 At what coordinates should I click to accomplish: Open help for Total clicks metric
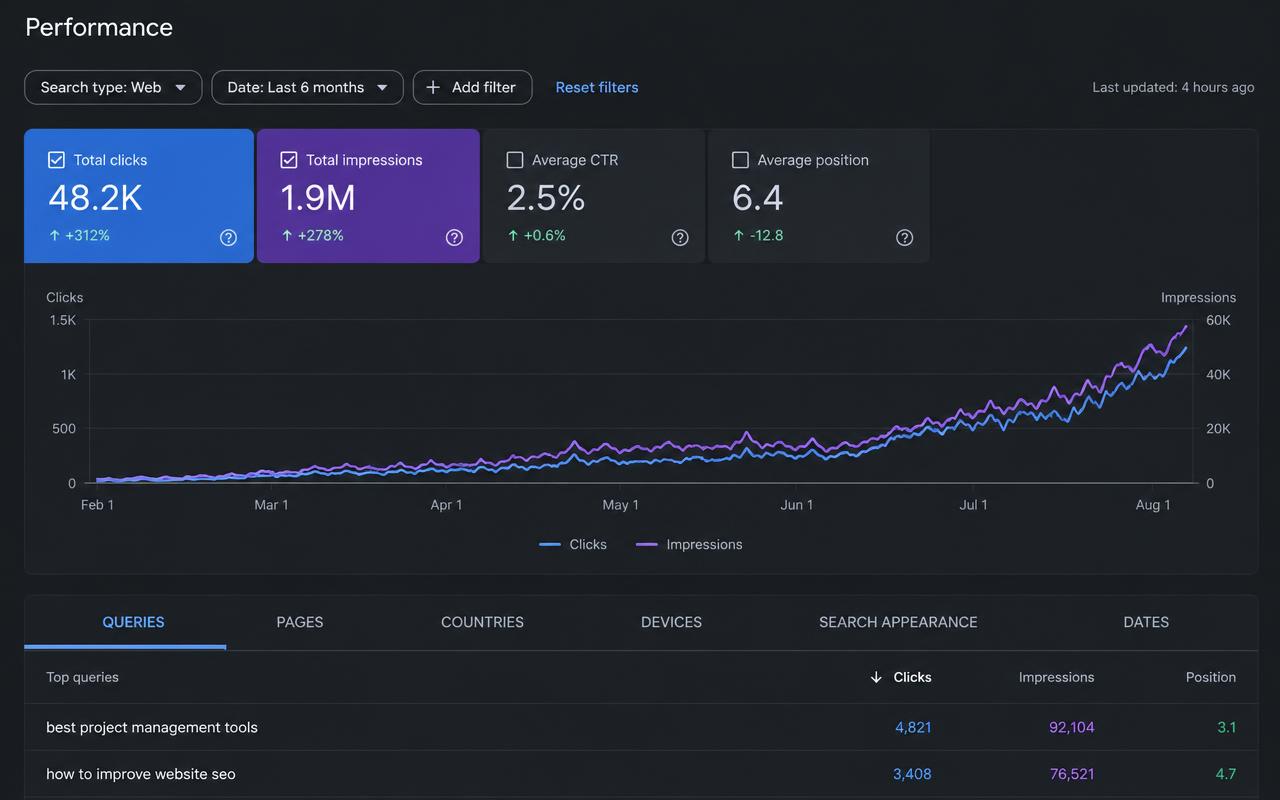coord(228,237)
